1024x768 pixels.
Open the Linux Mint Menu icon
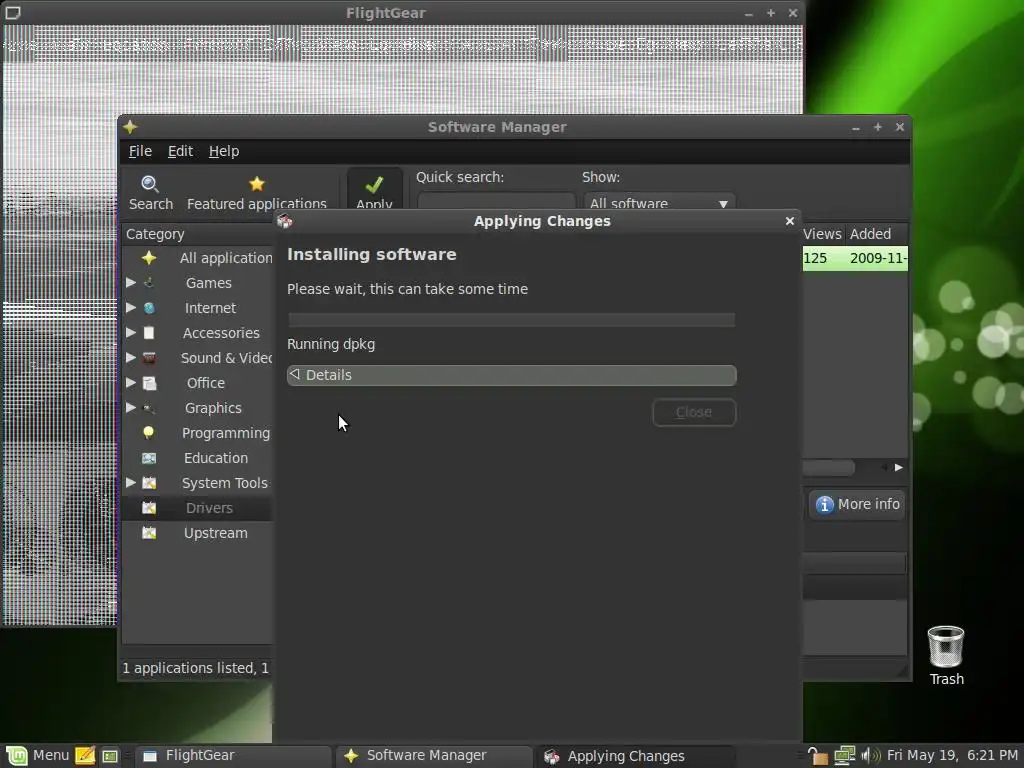tap(17, 756)
